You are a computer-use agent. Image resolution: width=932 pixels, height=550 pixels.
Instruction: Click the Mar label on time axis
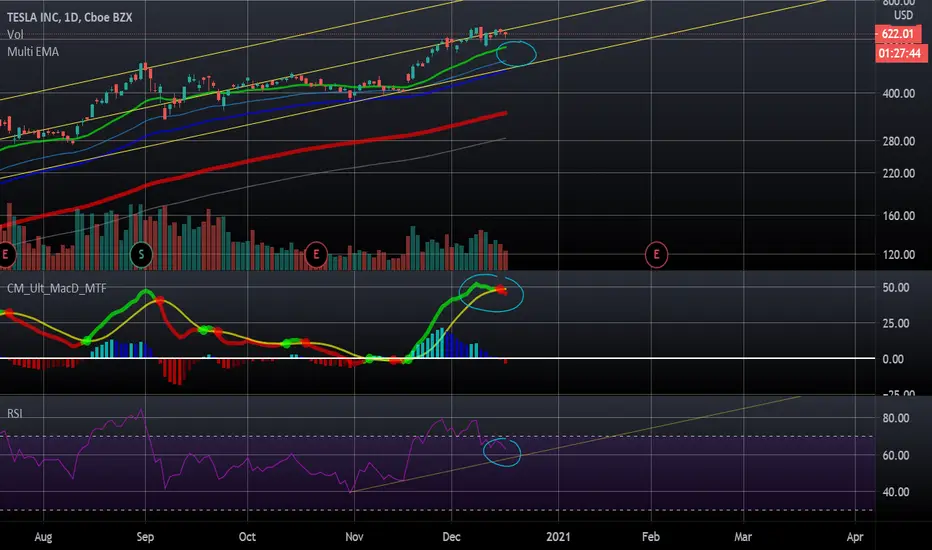click(743, 537)
